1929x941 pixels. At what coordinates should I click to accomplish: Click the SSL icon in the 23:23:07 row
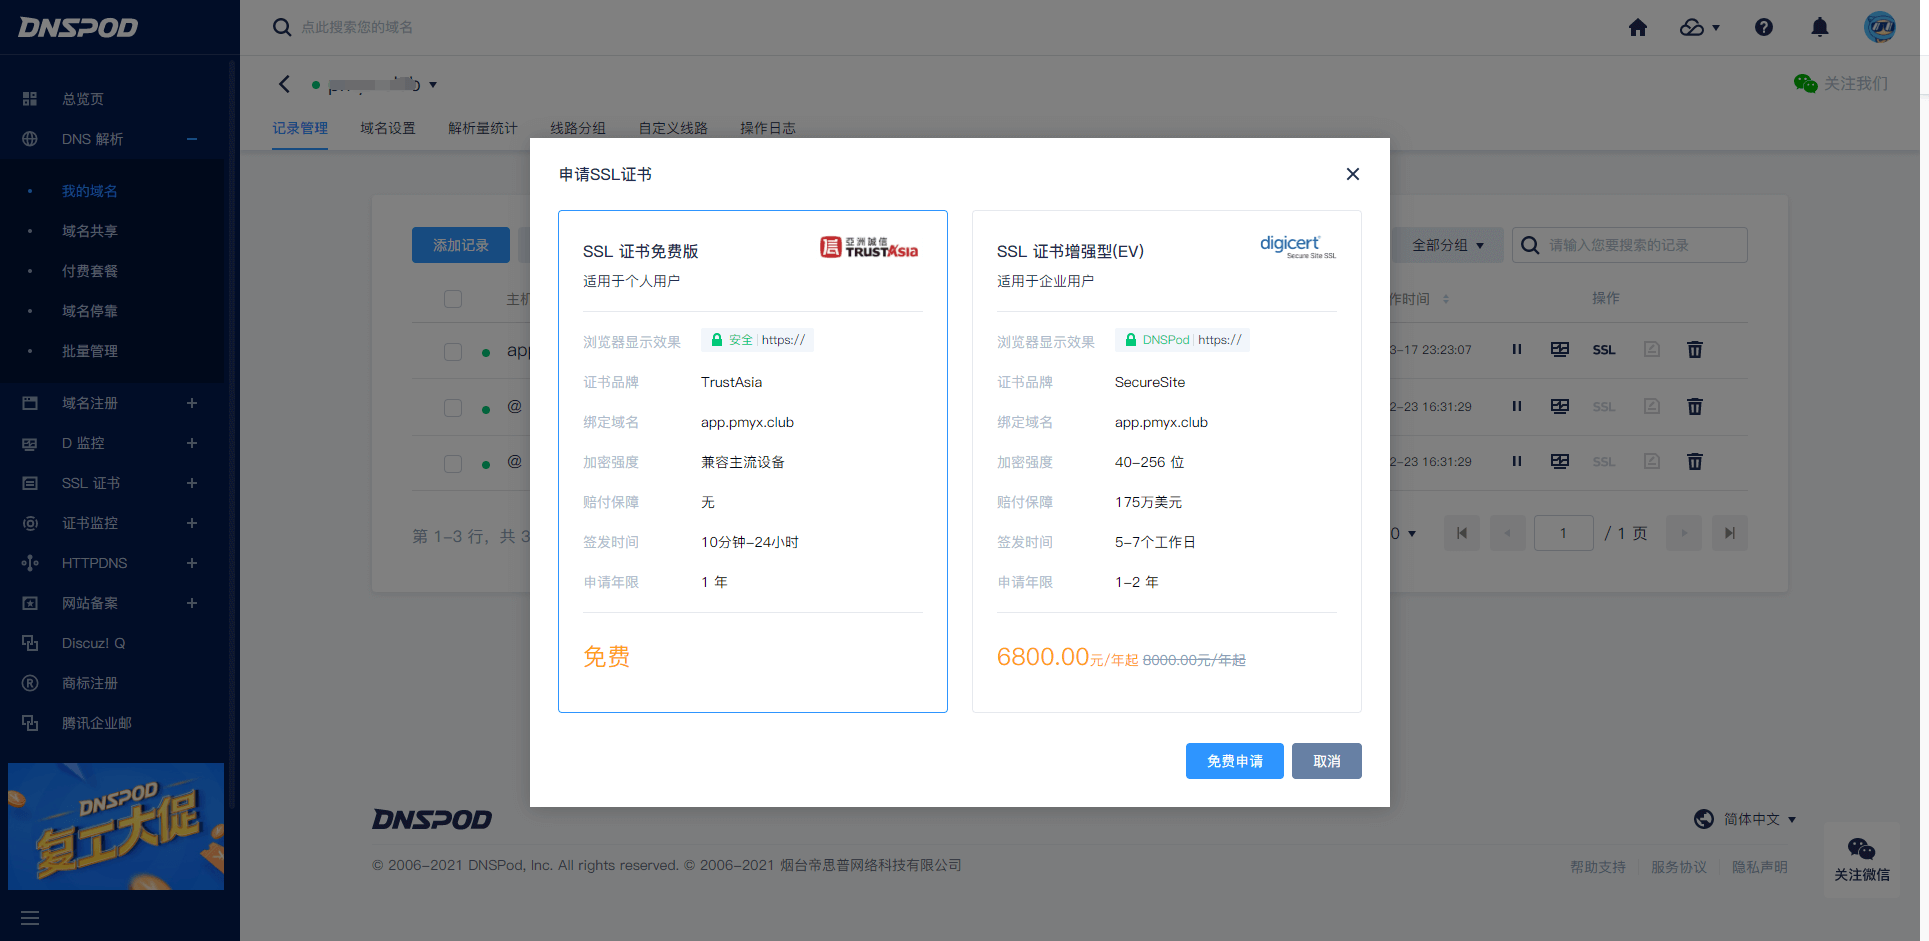pos(1604,350)
